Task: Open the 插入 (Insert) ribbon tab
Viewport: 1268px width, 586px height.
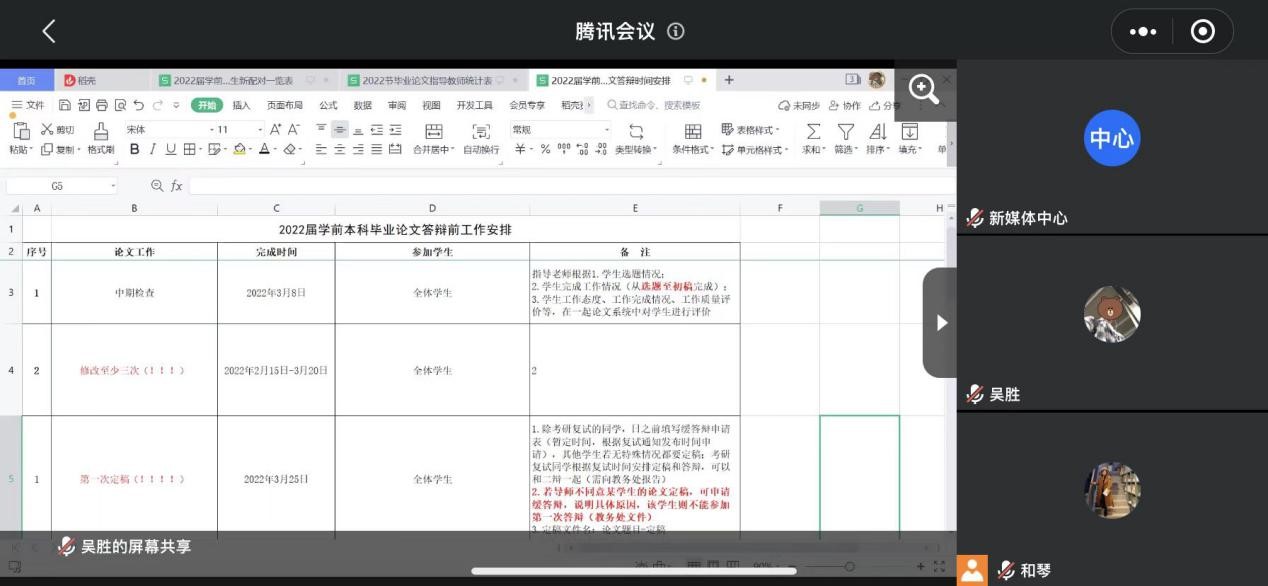Action: pyautogui.click(x=241, y=105)
